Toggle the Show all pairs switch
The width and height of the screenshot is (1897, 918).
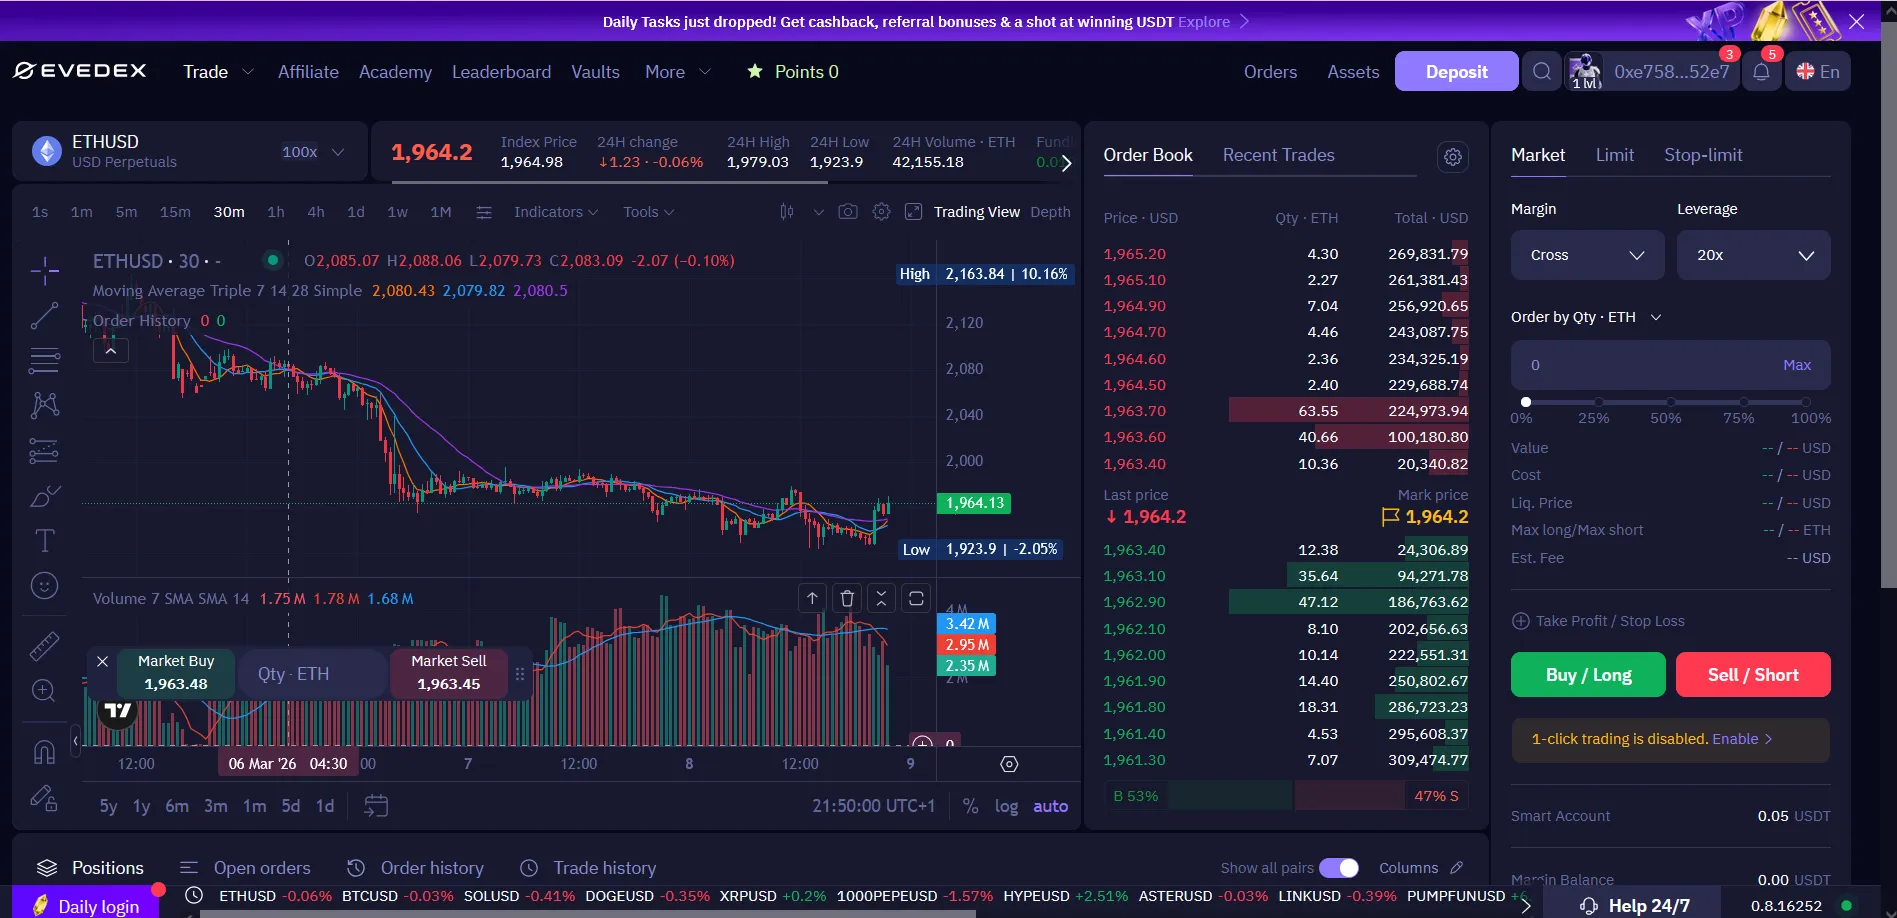click(x=1338, y=868)
